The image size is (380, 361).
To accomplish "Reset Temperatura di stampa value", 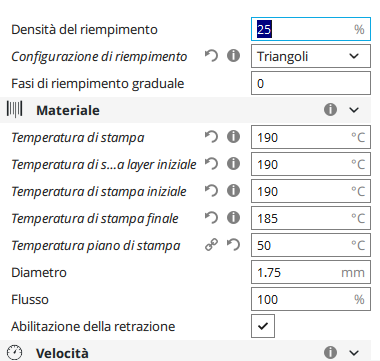I will pyautogui.click(x=211, y=137).
